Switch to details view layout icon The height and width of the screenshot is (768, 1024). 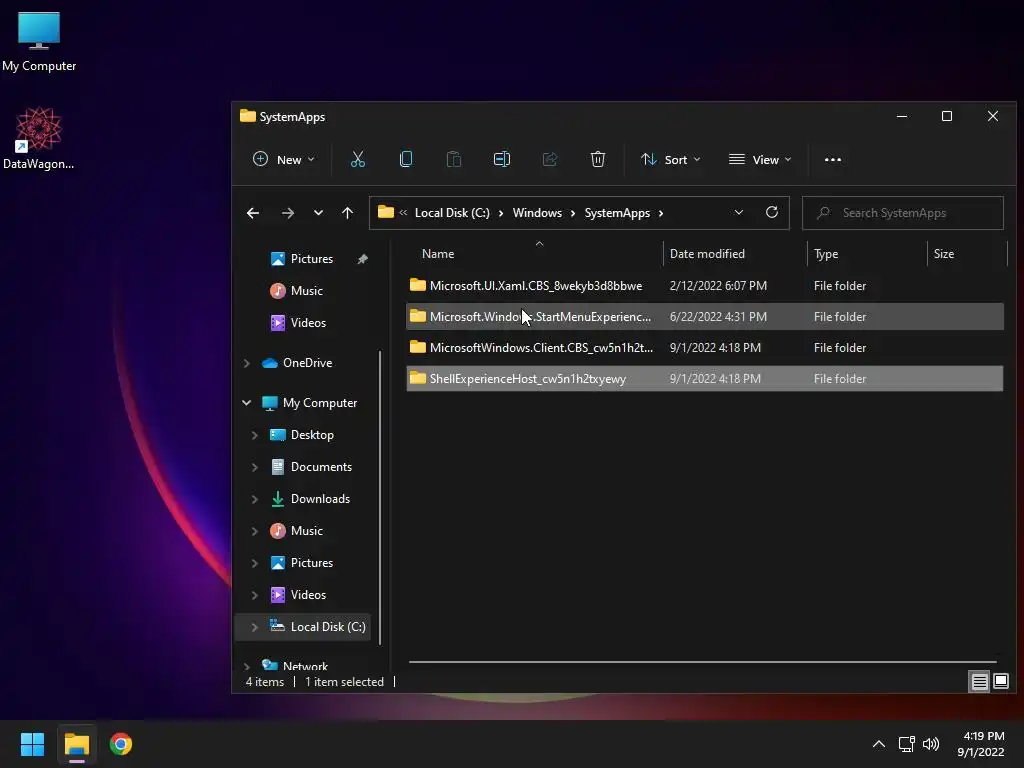980,682
